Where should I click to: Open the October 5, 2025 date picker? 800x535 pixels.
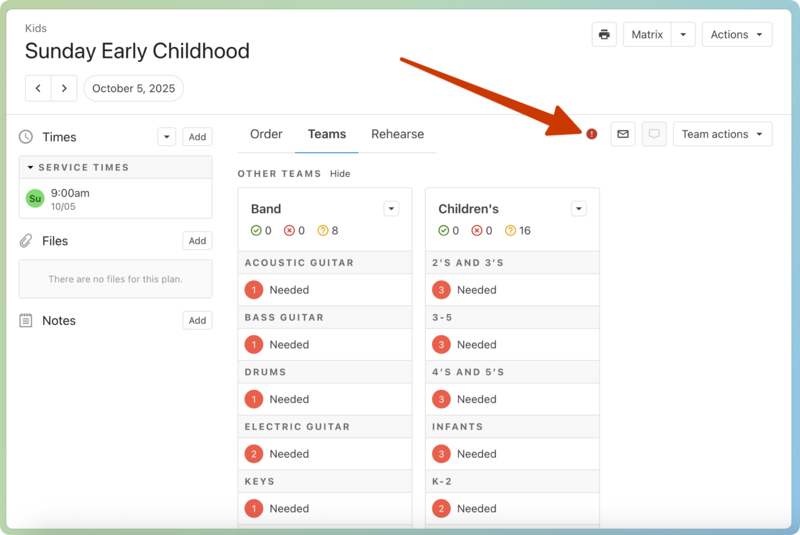133,88
